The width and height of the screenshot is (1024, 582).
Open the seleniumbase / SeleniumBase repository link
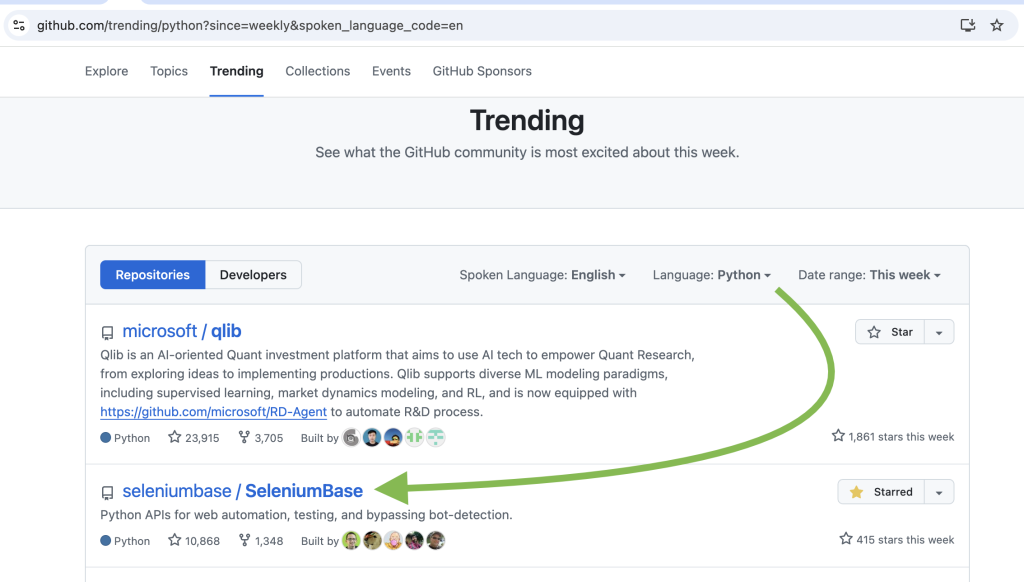(x=242, y=491)
